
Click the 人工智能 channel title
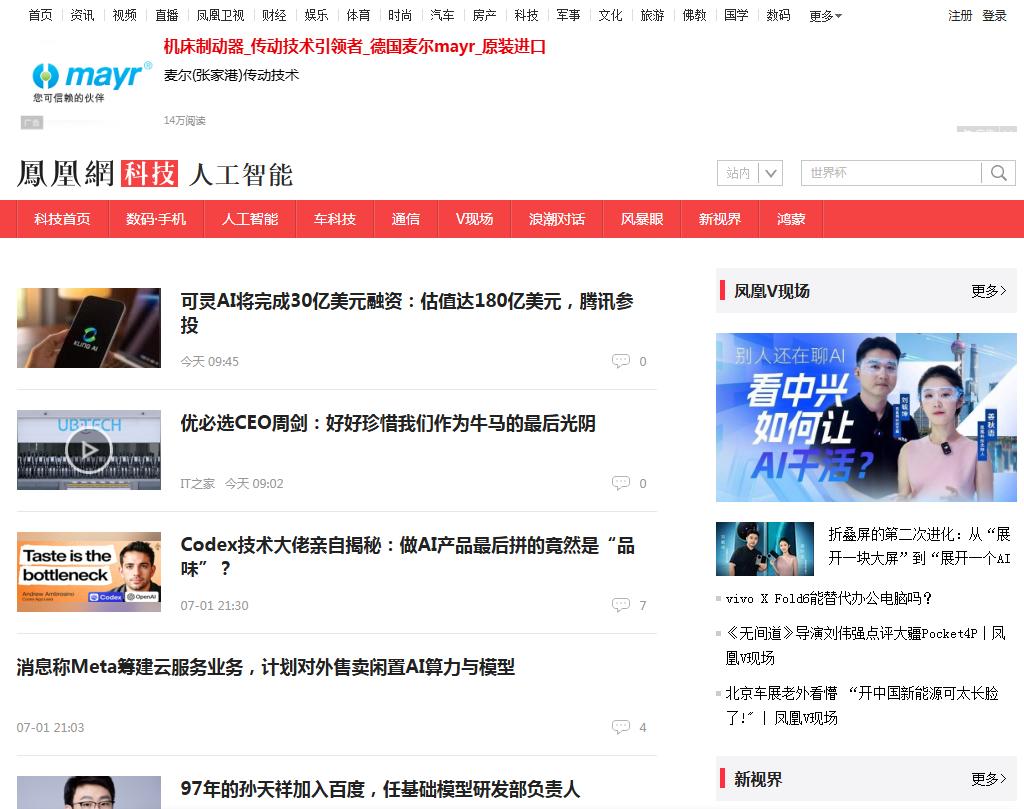(x=241, y=174)
